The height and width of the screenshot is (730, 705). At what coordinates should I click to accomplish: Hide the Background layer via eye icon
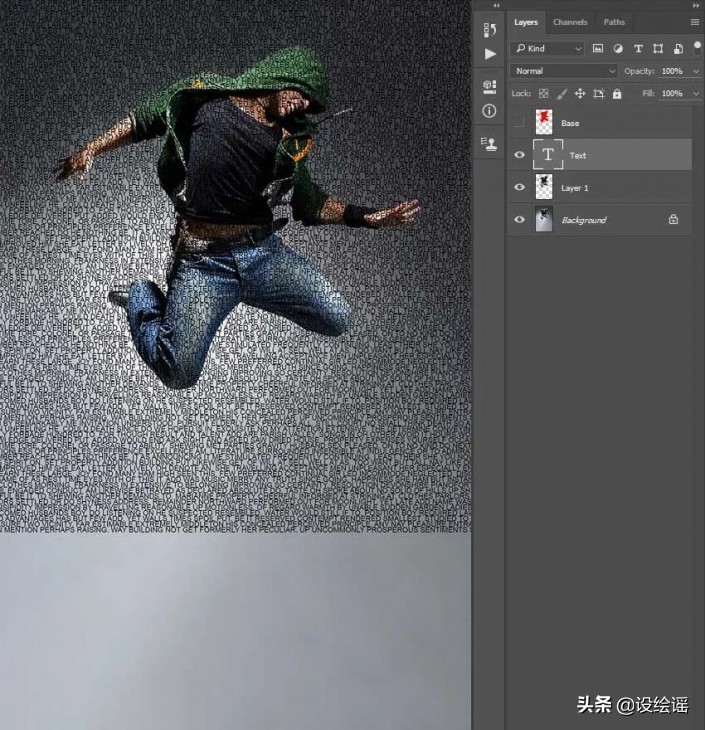518,220
